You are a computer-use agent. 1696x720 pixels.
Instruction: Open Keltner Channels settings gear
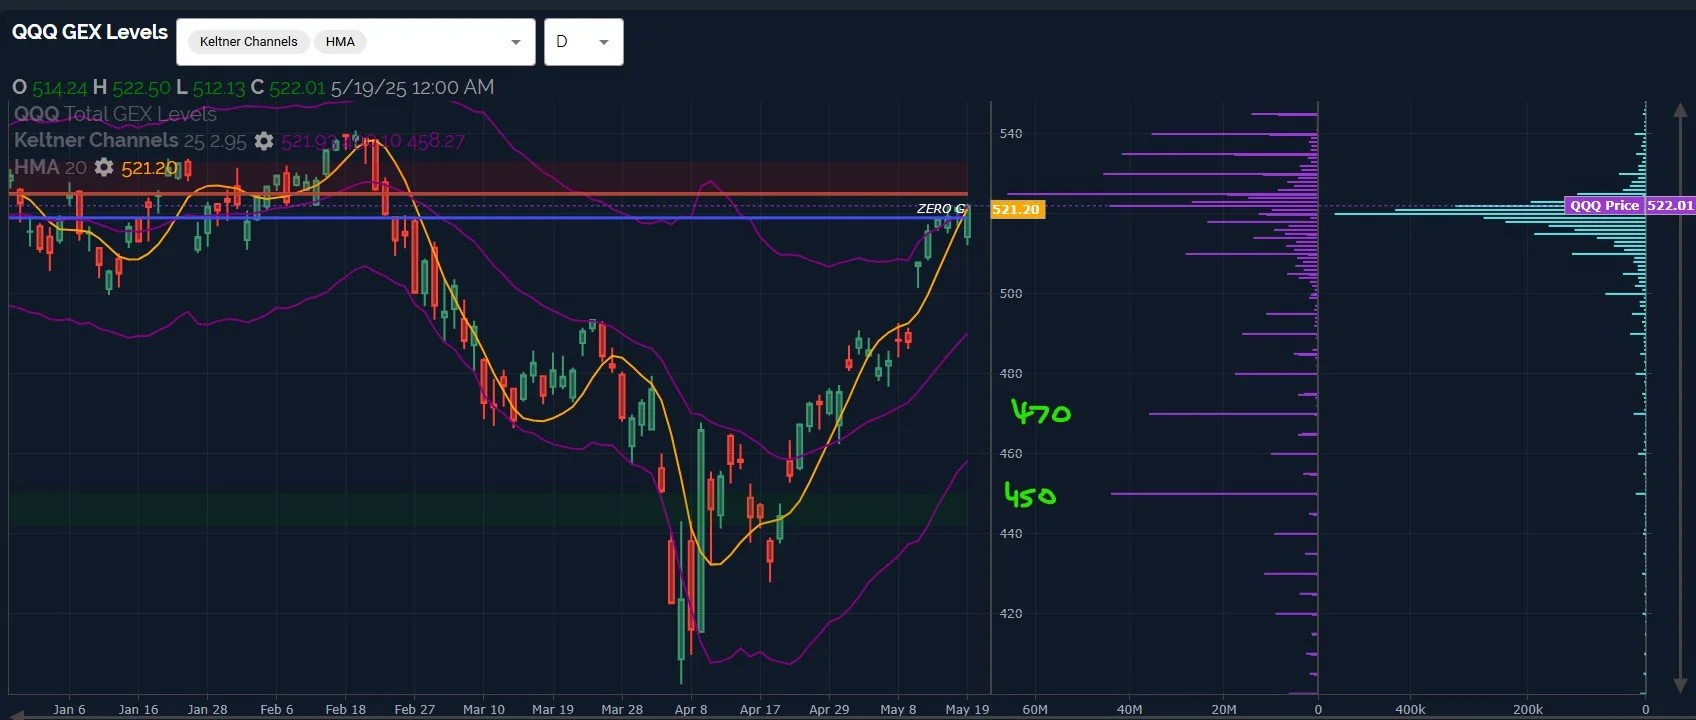tap(264, 141)
